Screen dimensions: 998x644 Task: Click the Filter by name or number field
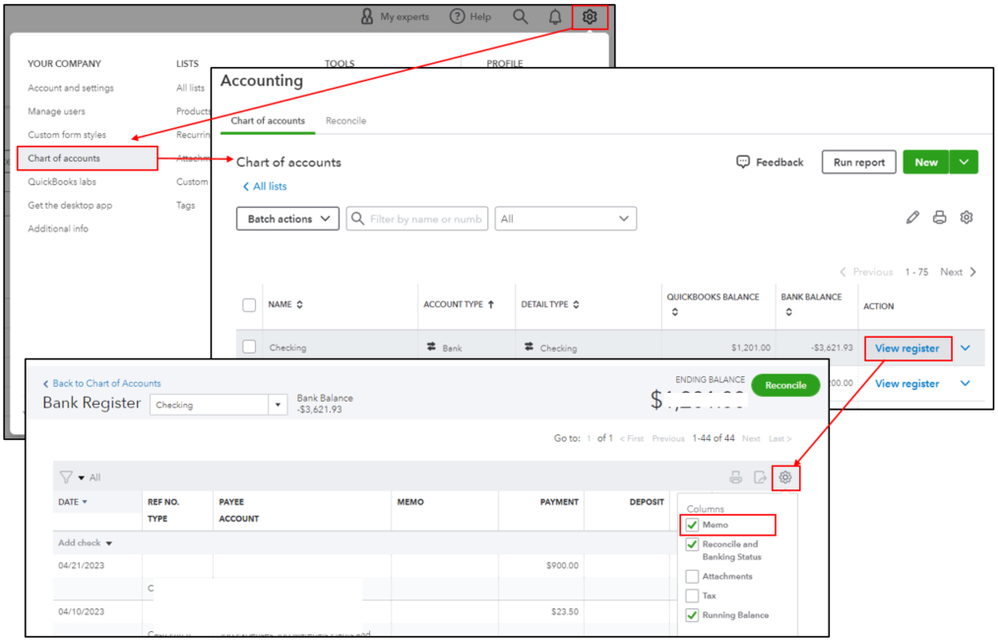click(x=417, y=218)
